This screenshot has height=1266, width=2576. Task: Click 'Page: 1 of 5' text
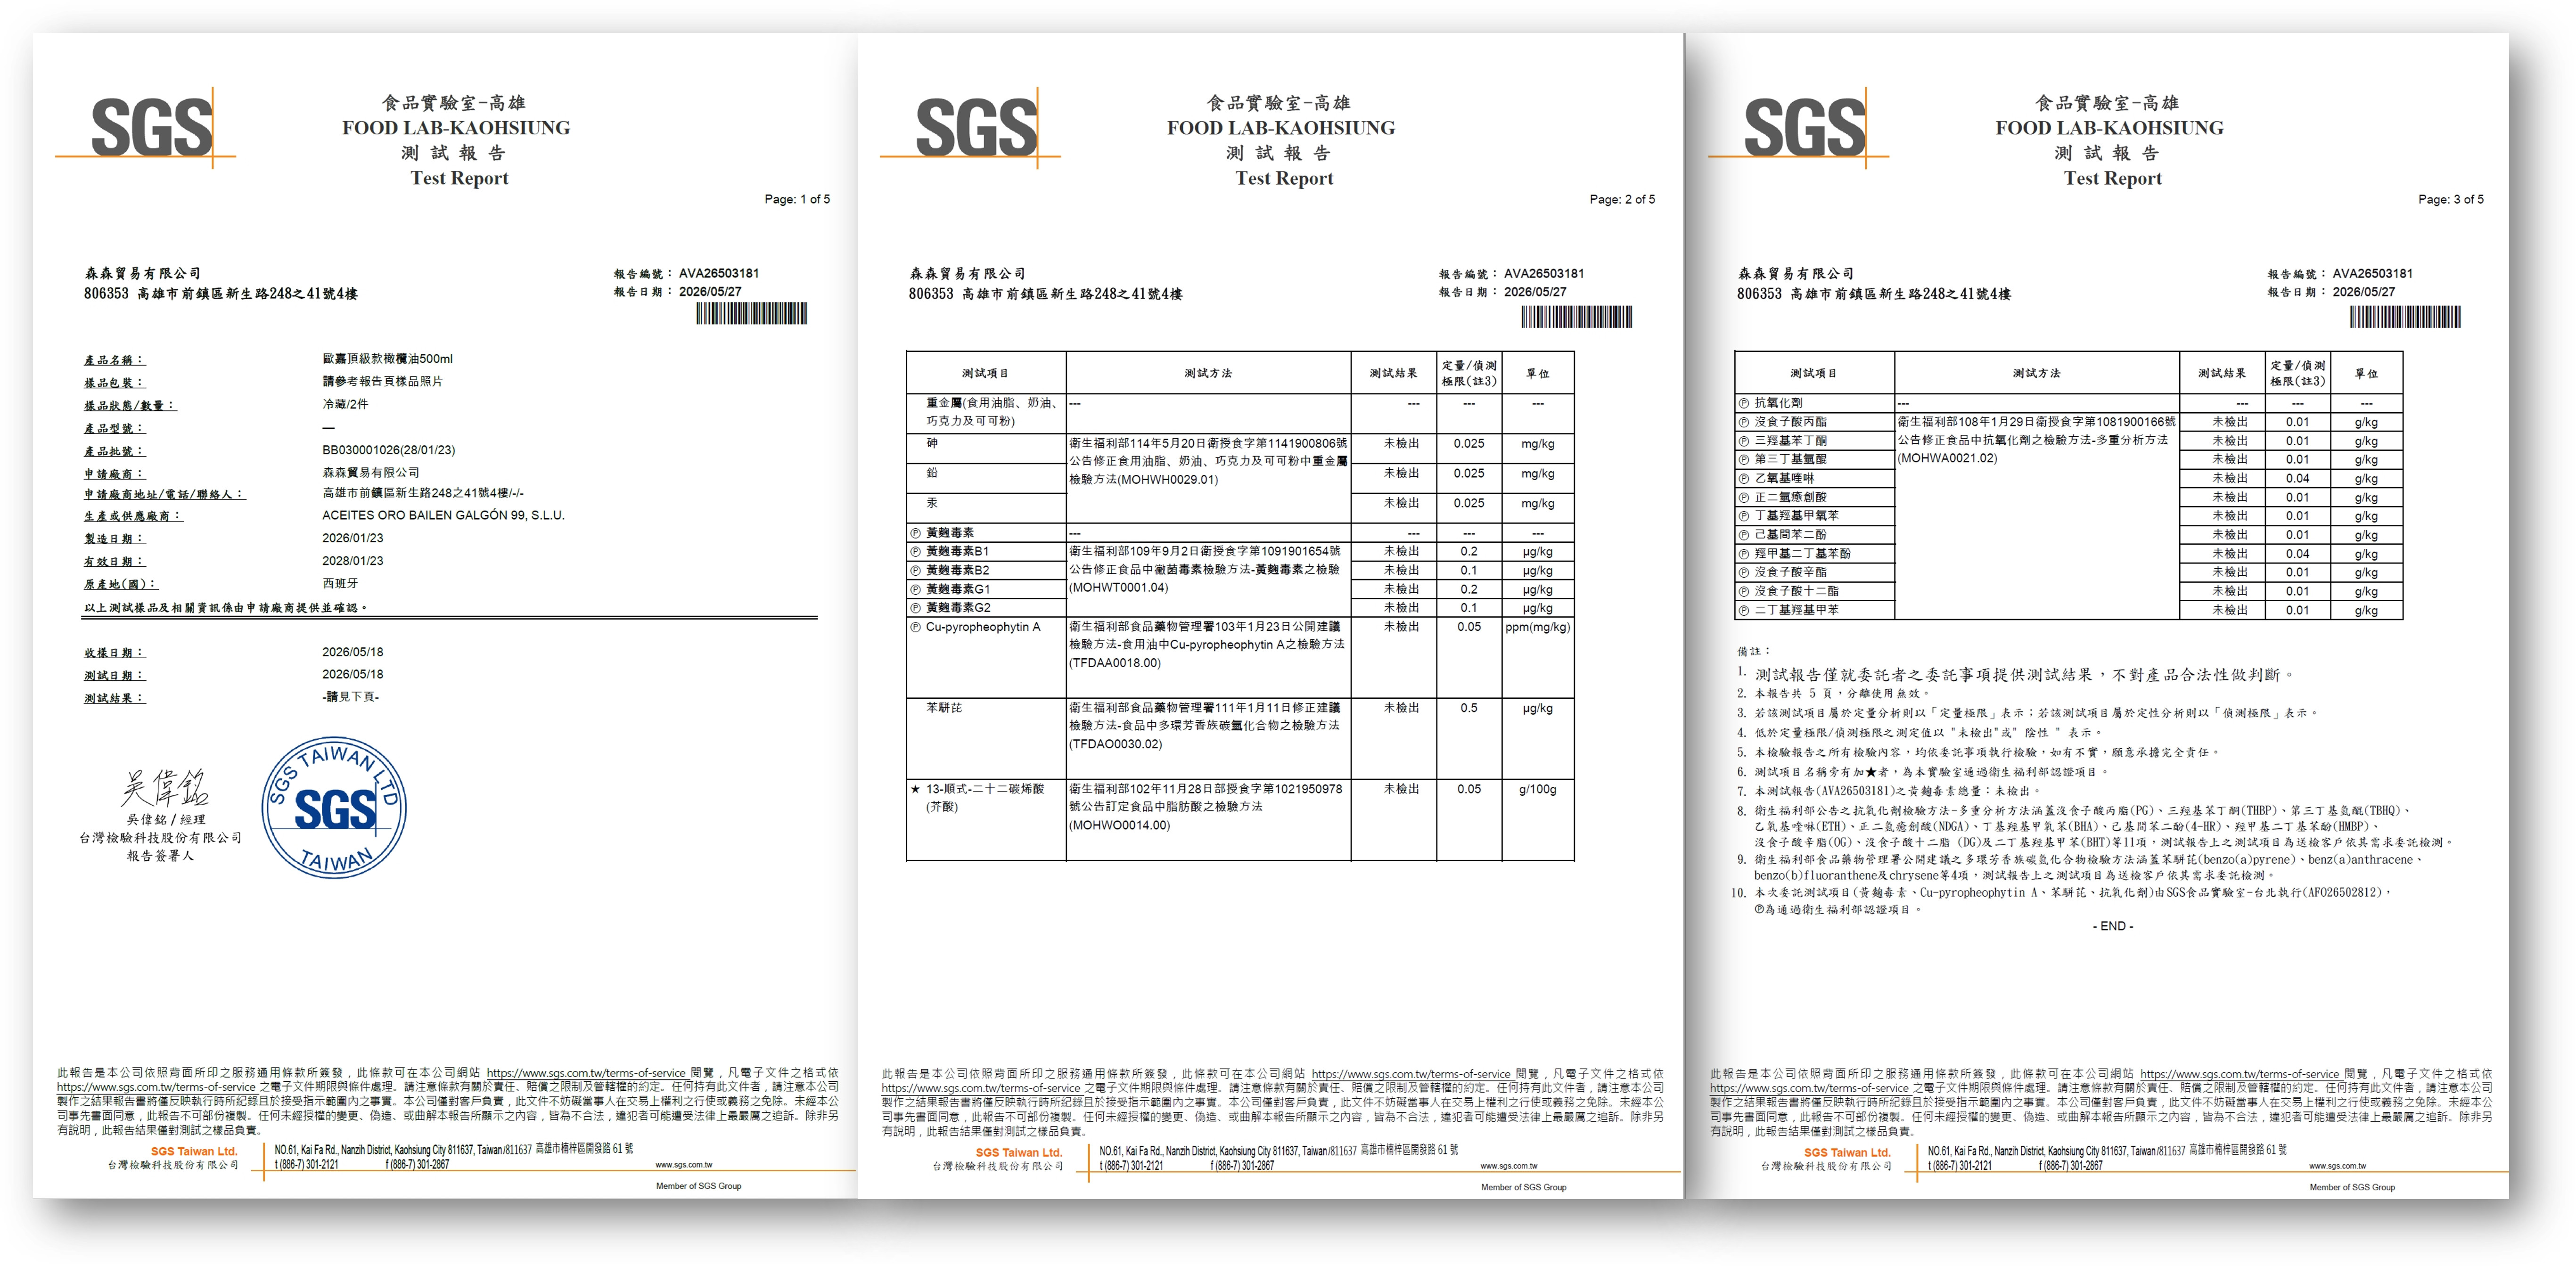tap(797, 199)
